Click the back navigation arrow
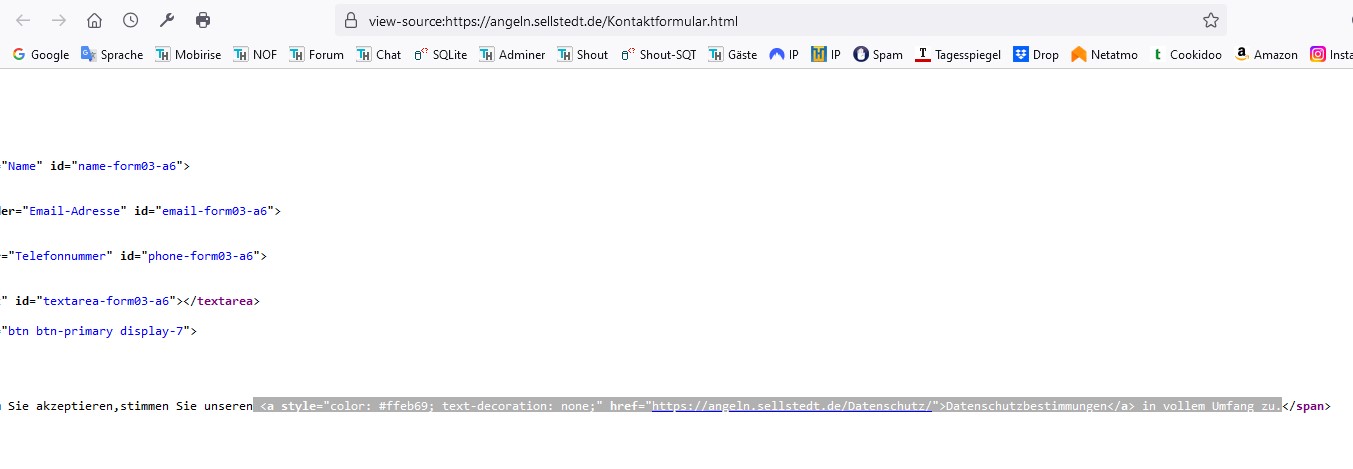The width and height of the screenshot is (1353, 469). (23, 20)
